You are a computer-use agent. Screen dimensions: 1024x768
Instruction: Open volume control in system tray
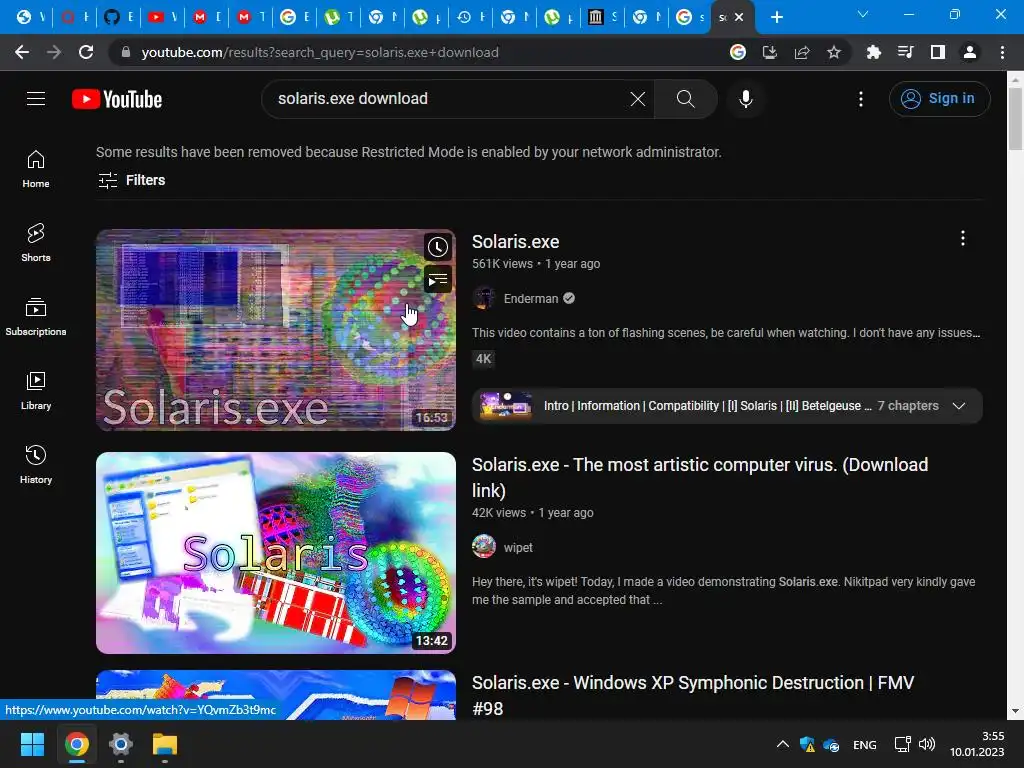point(927,744)
